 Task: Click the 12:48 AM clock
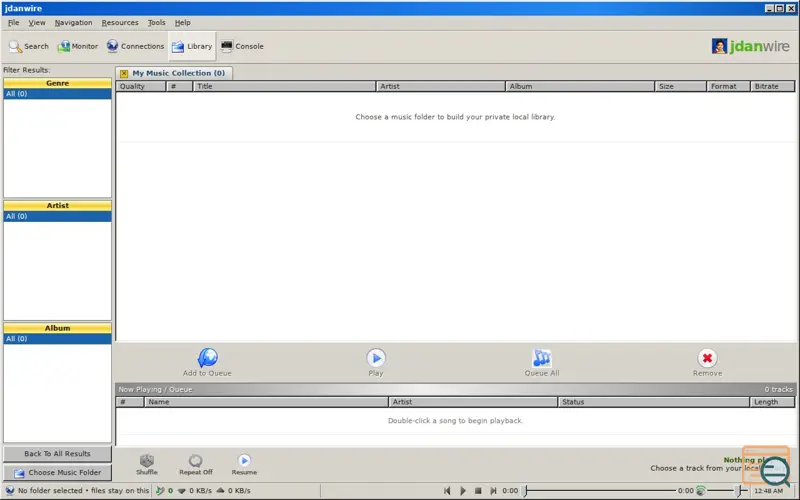(x=768, y=491)
